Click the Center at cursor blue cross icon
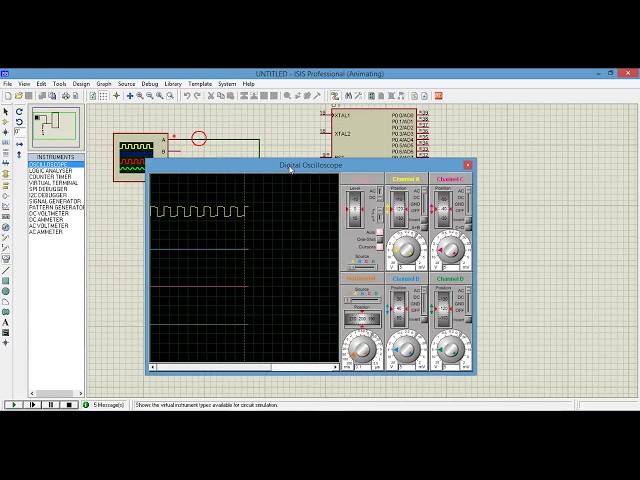Viewport: 640px width, 480px height. (x=130, y=96)
